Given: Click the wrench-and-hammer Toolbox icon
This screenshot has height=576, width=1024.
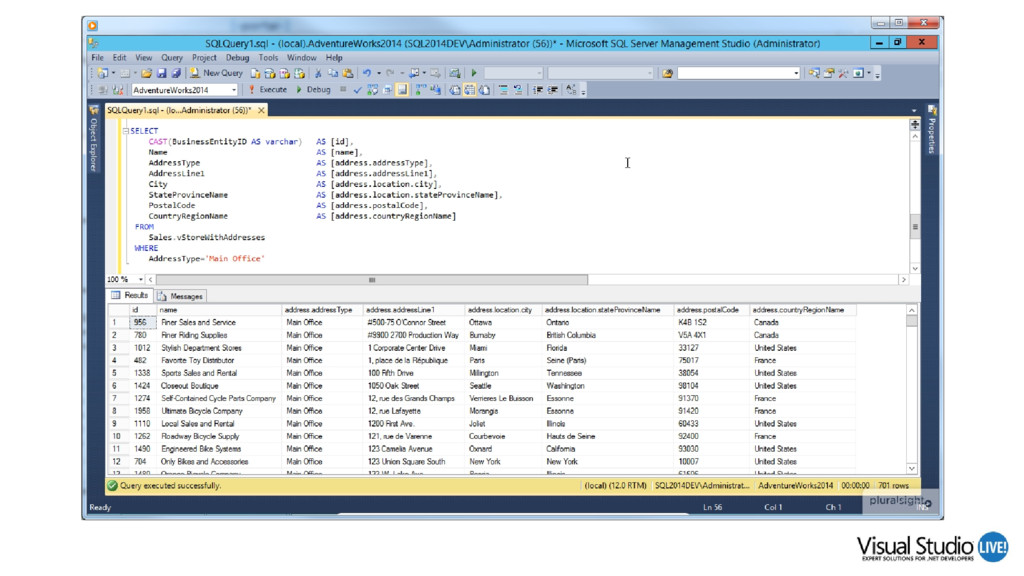Looking at the screenshot, I should [x=844, y=73].
